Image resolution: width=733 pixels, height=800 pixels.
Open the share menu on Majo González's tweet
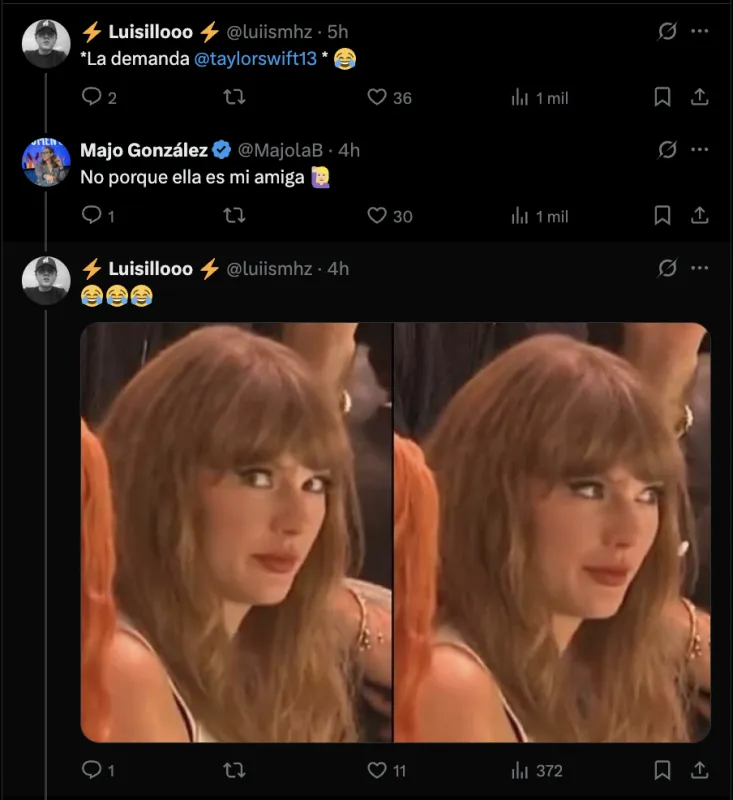699,215
